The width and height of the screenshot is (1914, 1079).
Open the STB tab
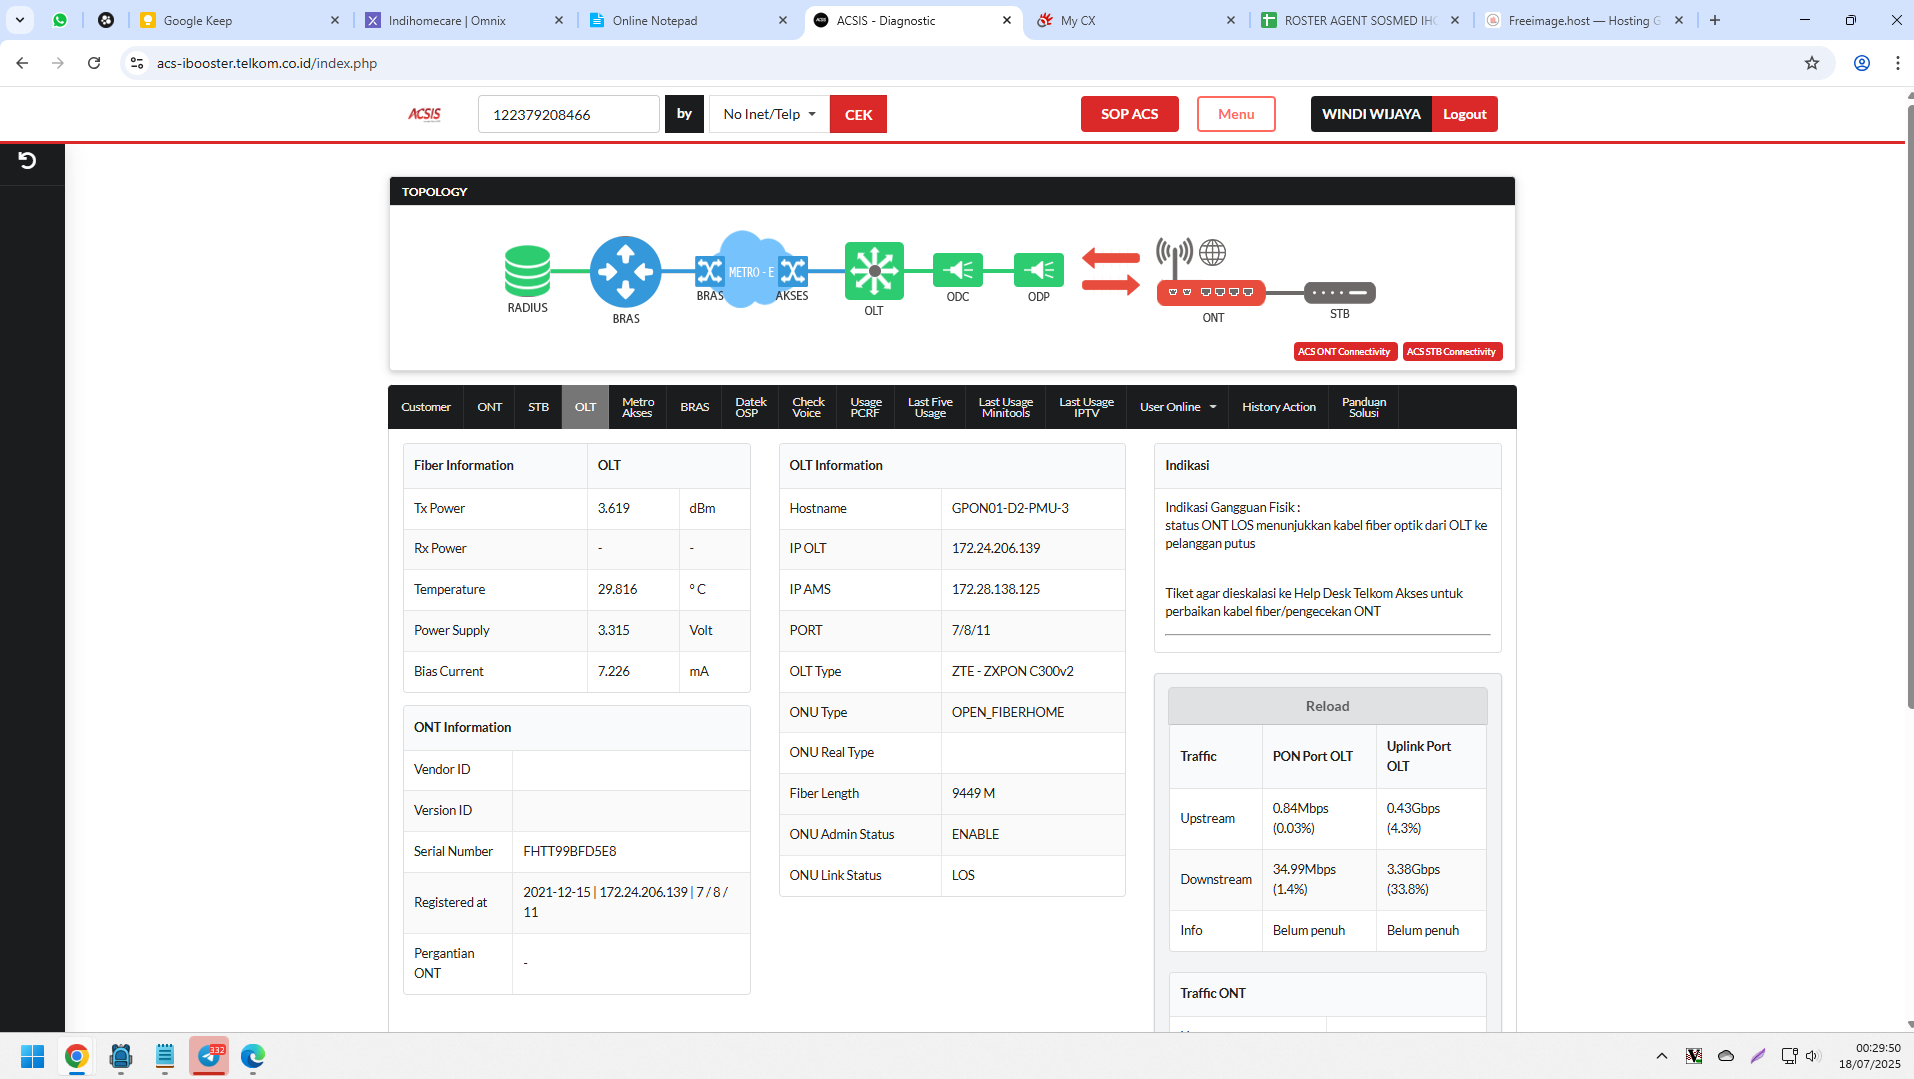click(x=539, y=407)
